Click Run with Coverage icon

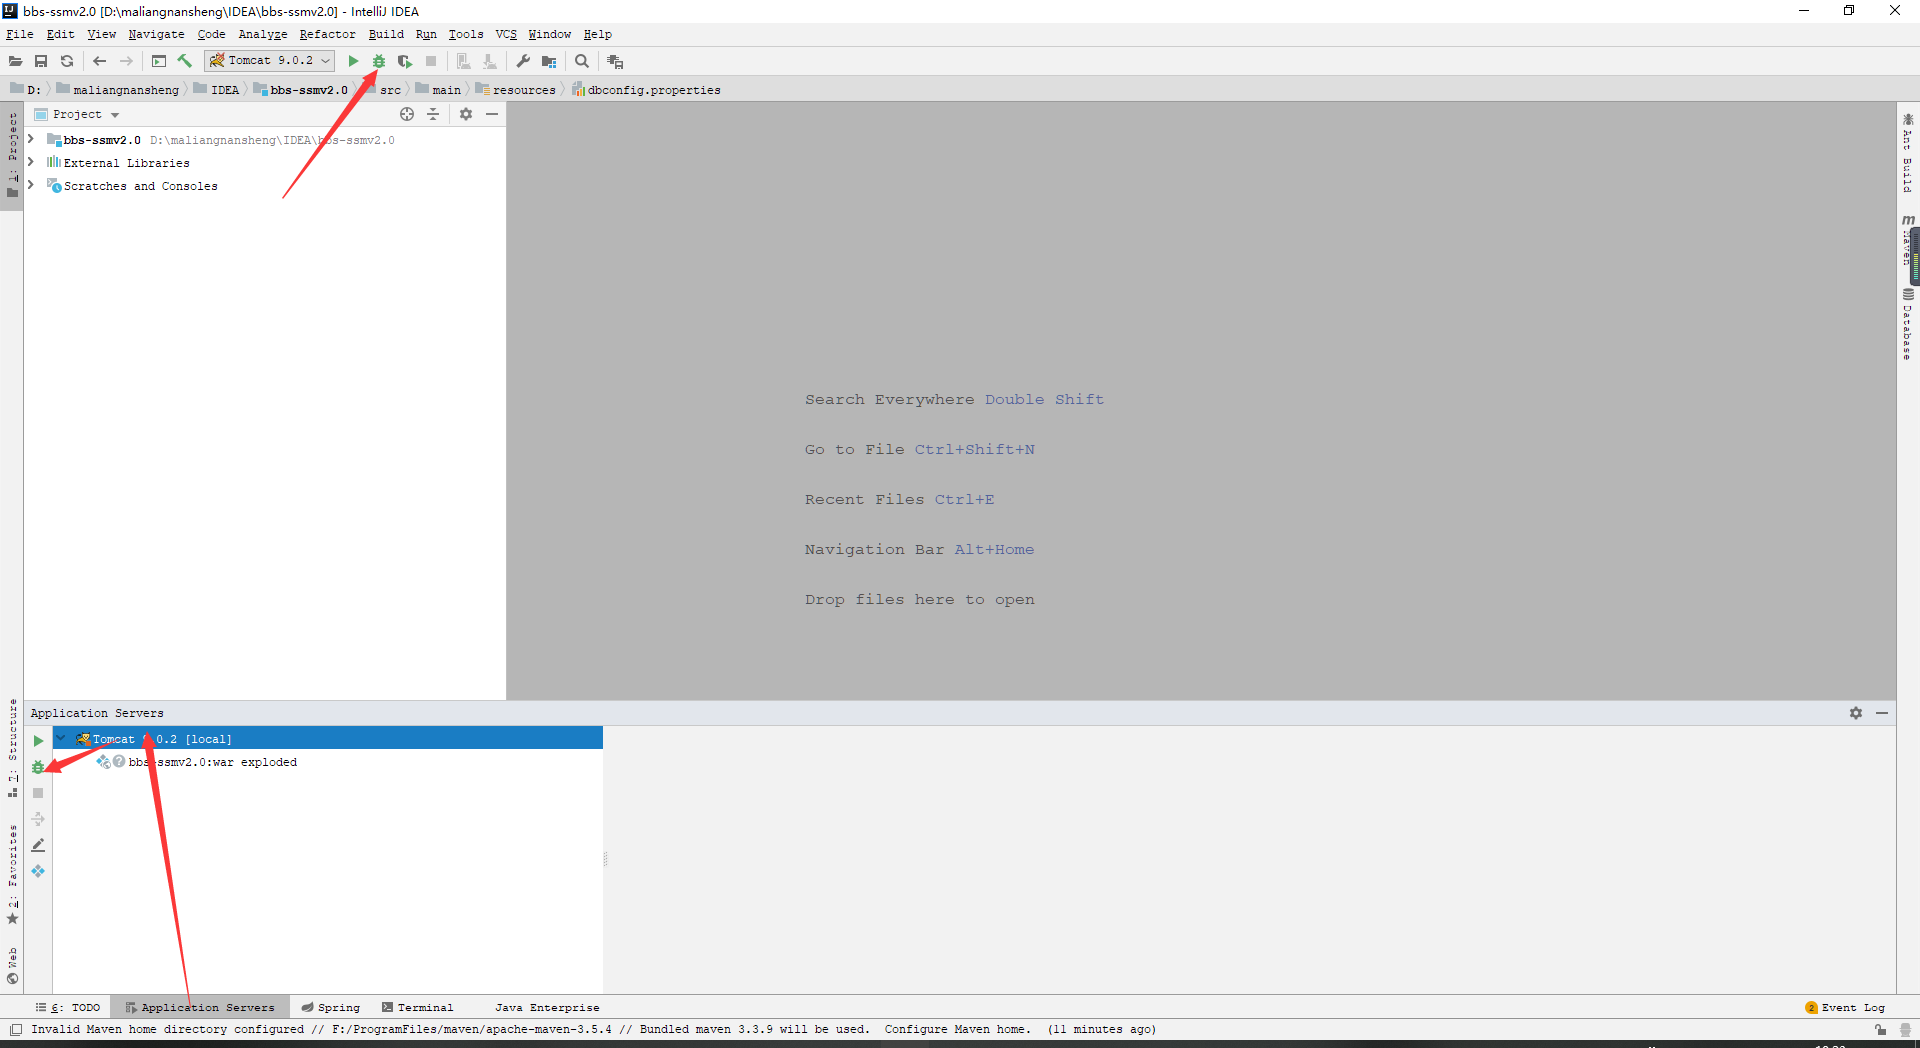[x=404, y=61]
